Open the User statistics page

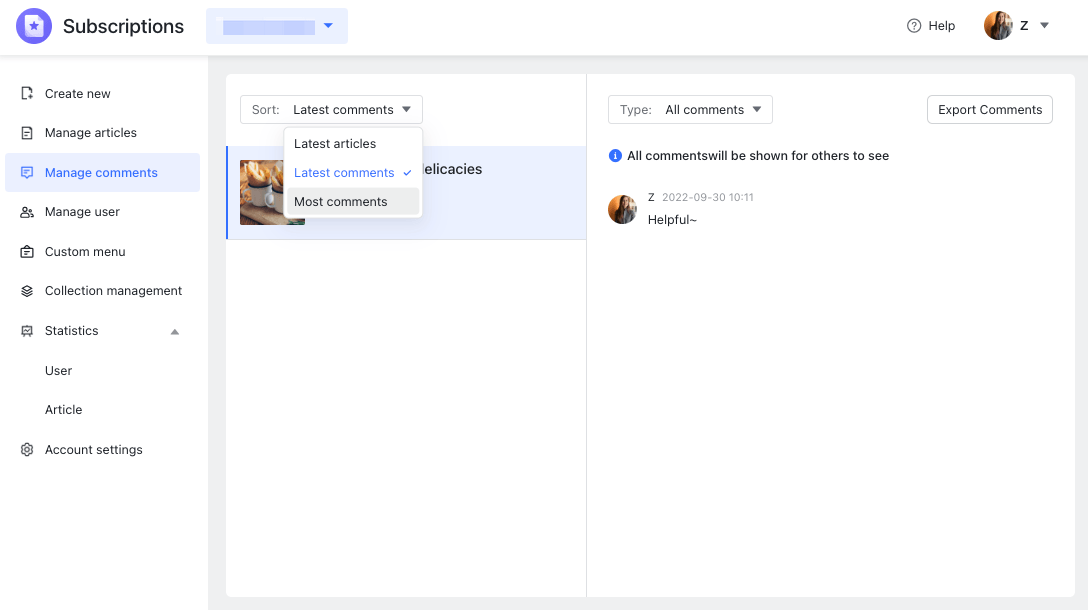click(58, 370)
